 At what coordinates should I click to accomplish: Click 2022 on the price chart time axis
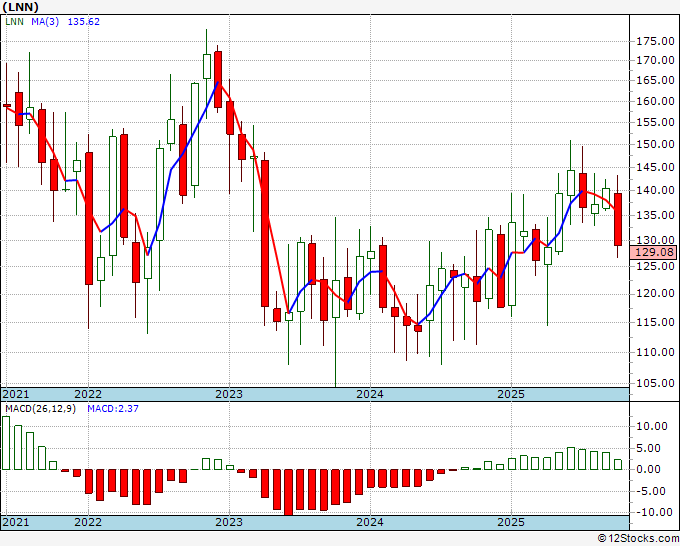coord(88,394)
